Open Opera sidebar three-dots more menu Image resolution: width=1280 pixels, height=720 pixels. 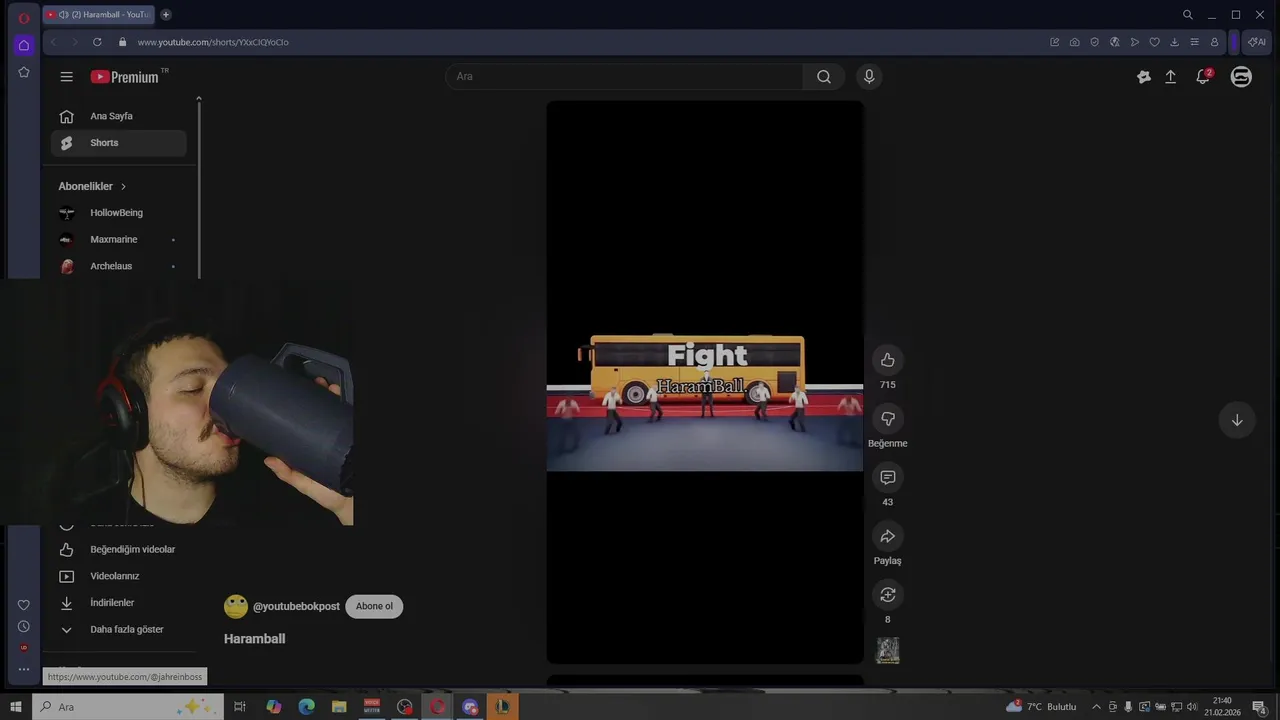pyautogui.click(x=24, y=670)
